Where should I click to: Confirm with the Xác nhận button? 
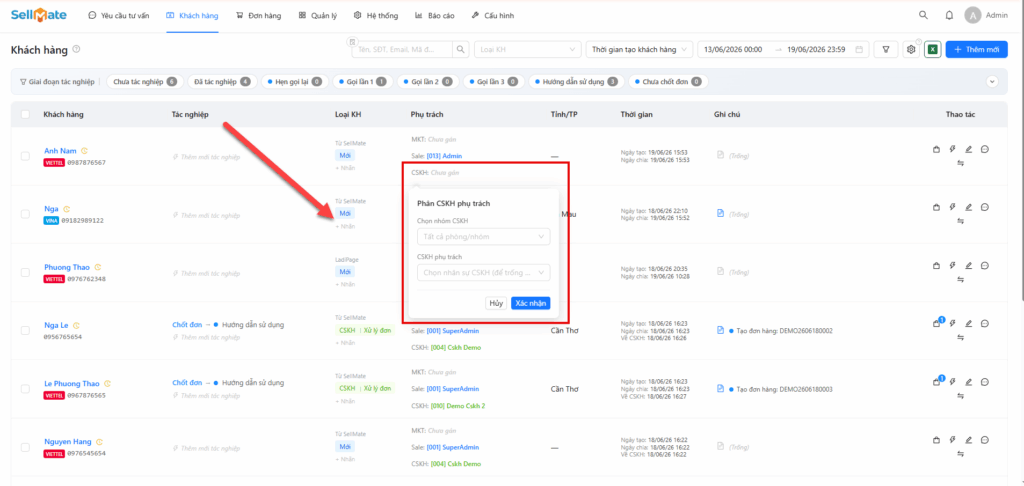[530, 303]
